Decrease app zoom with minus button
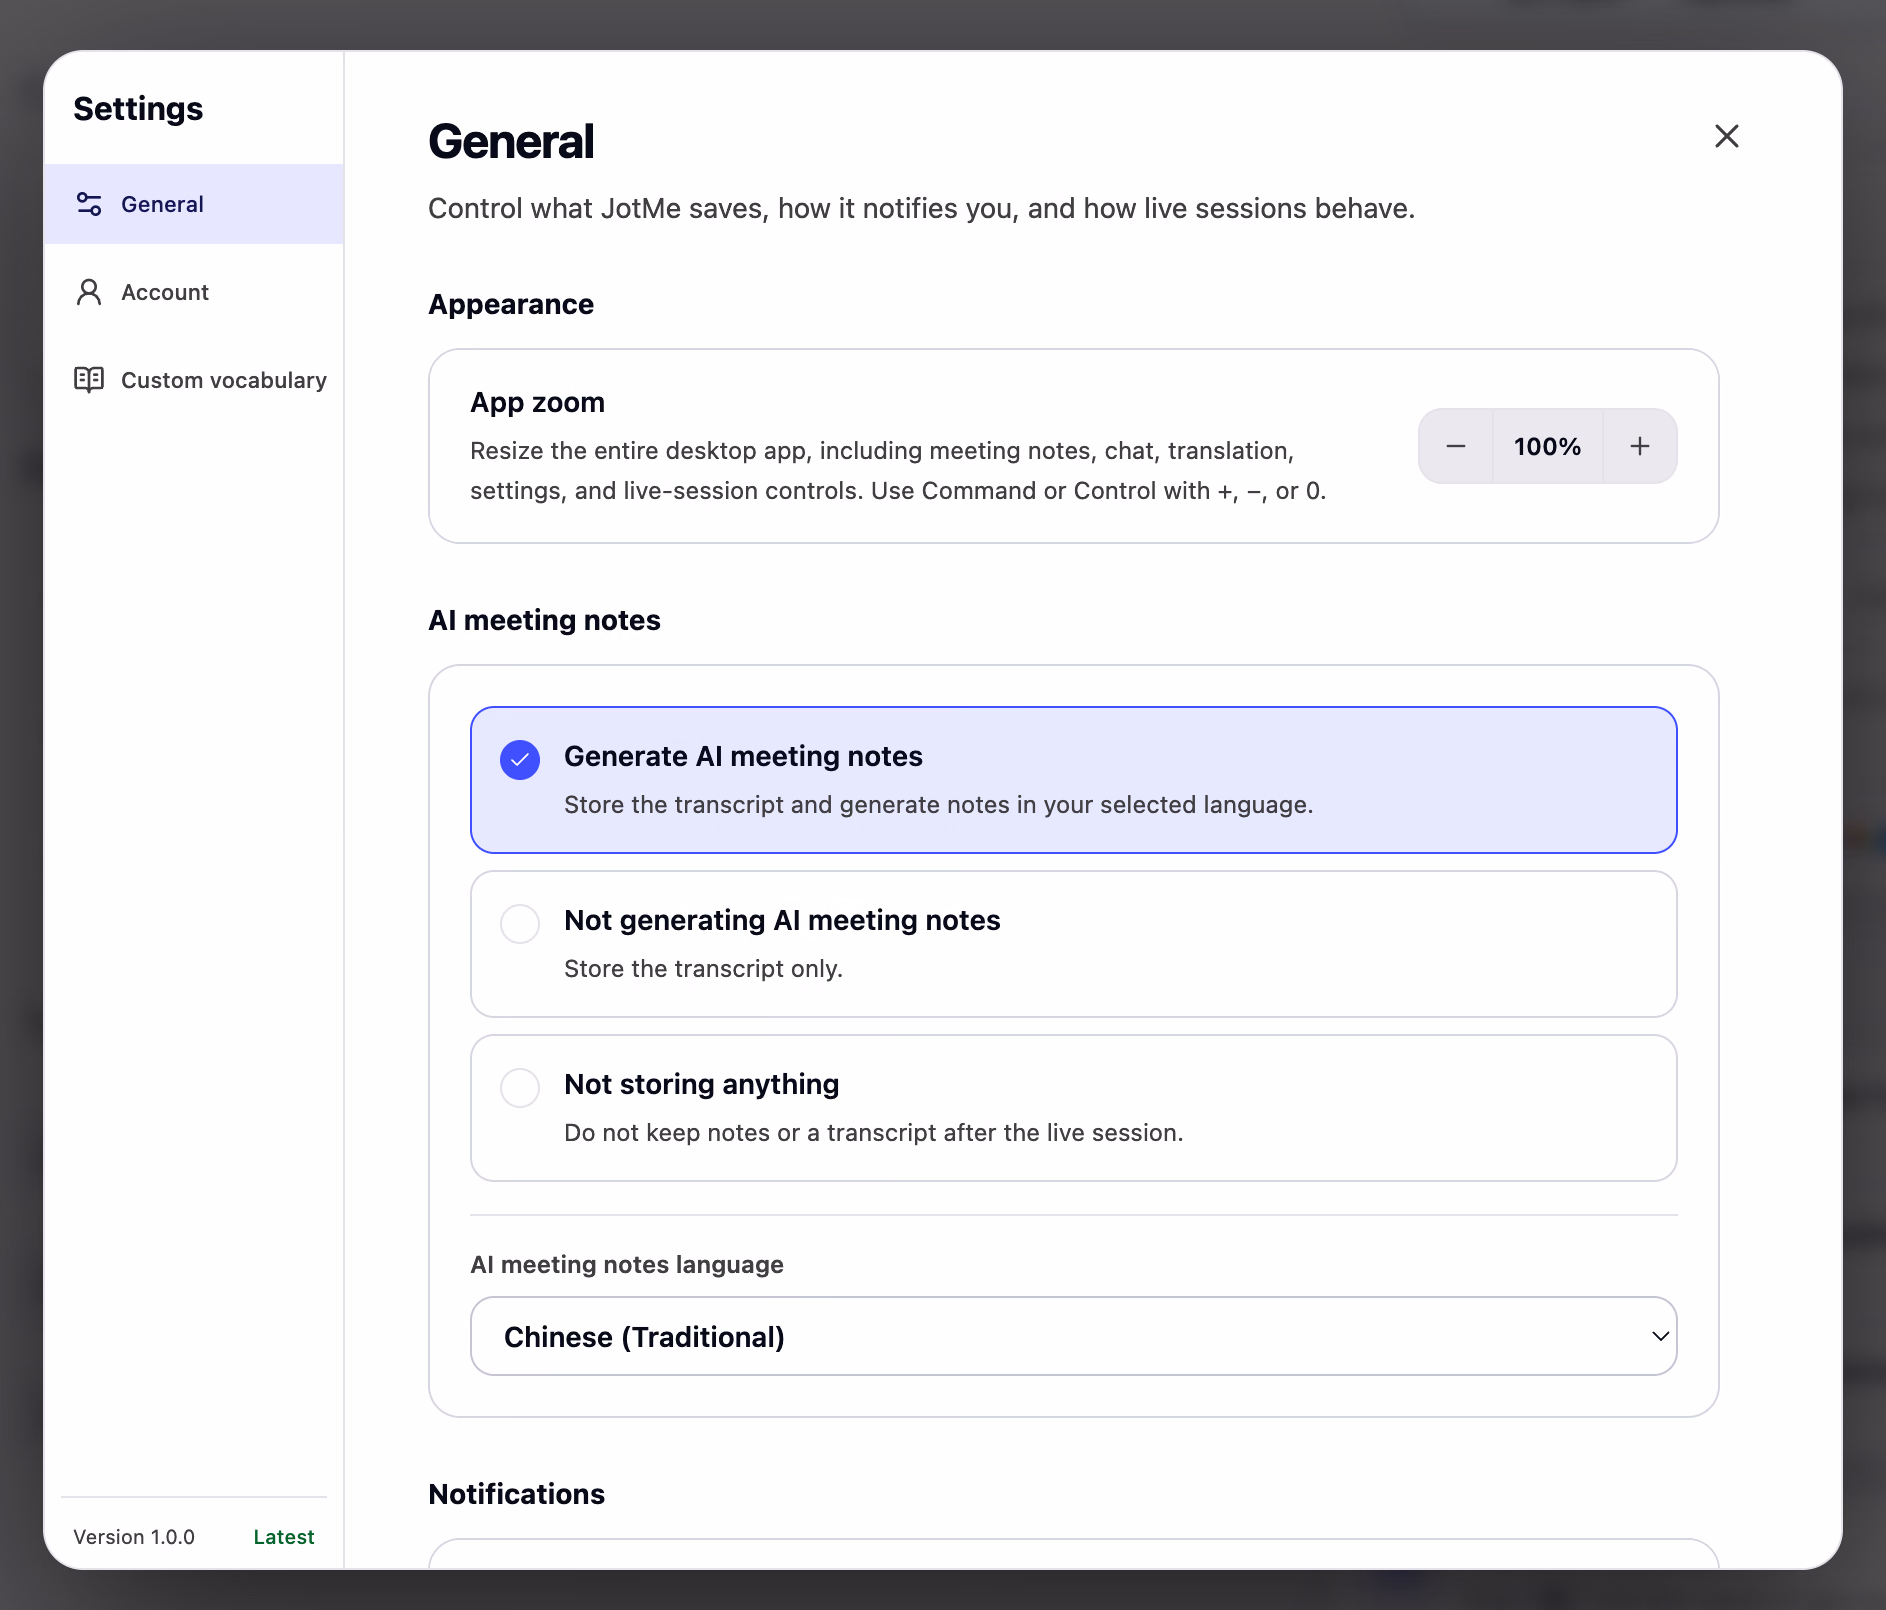 pyautogui.click(x=1456, y=446)
